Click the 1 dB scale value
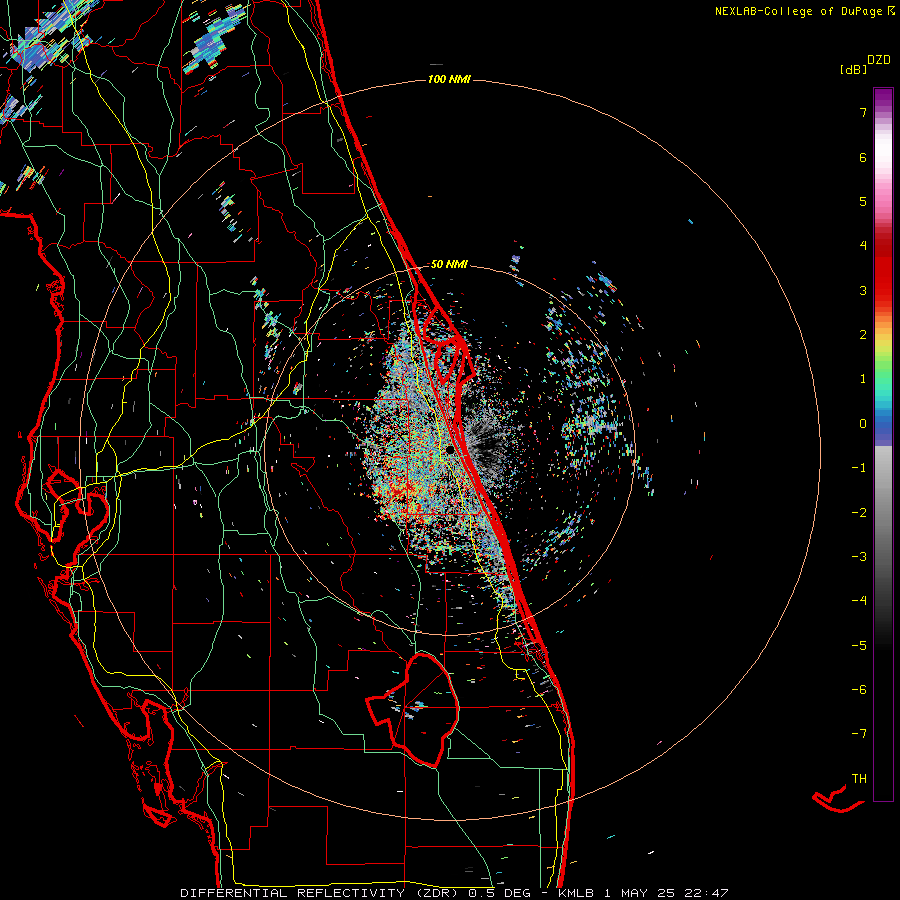This screenshot has height=900, width=900. tap(863, 379)
